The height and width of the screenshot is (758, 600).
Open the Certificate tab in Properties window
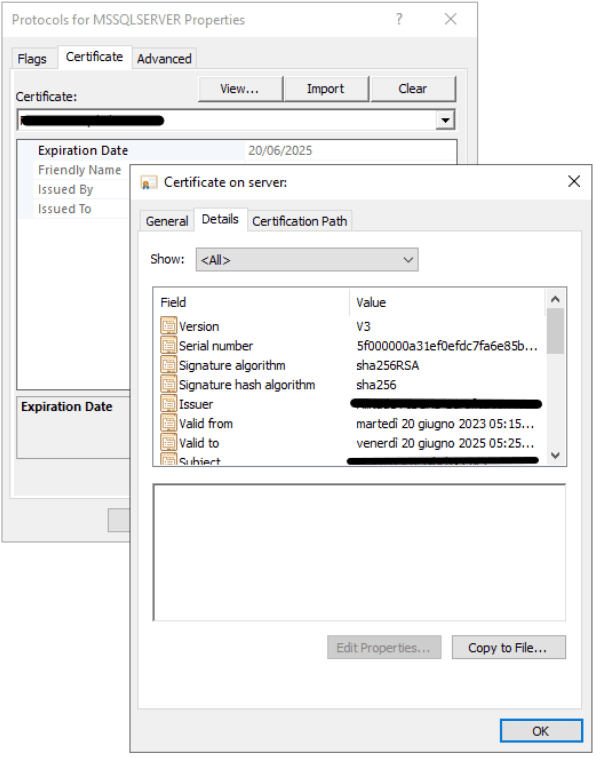(x=94, y=57)
